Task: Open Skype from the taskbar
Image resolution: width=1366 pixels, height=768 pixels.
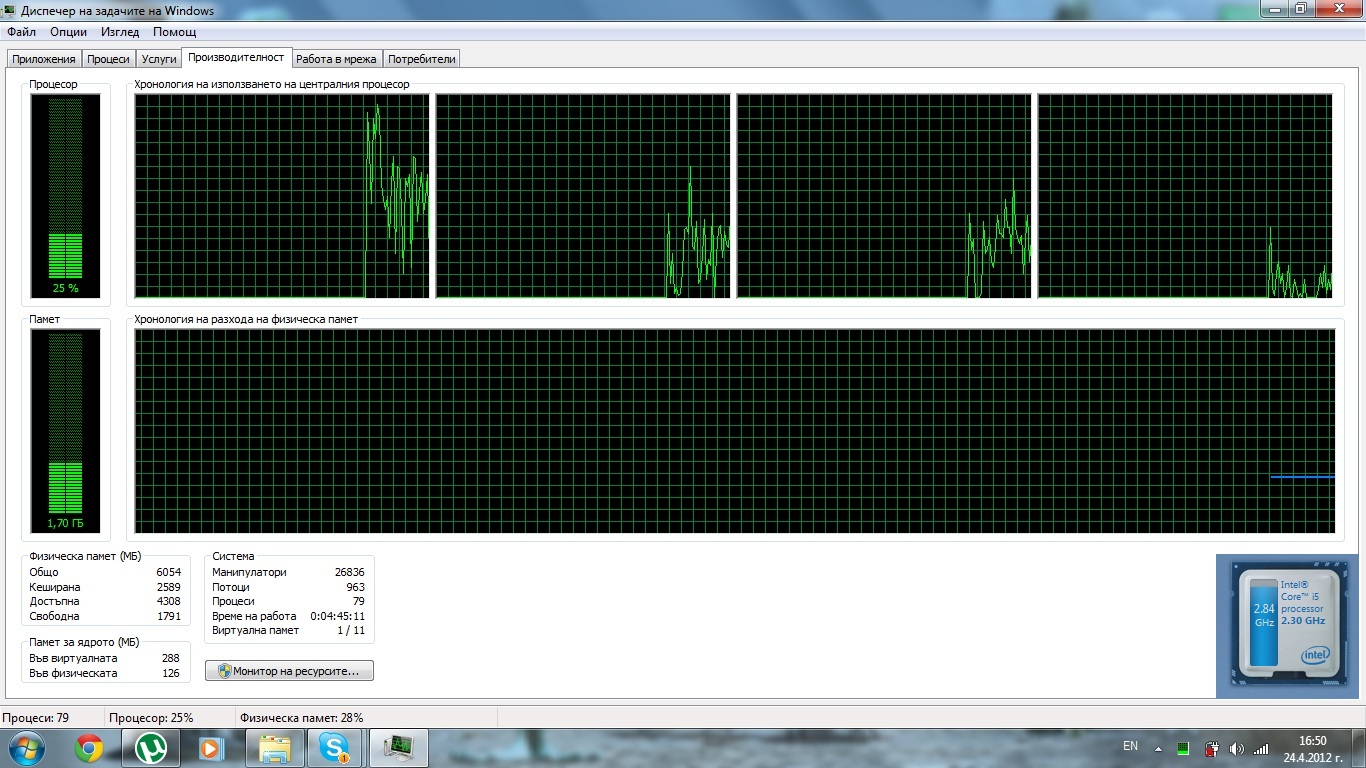Action: (x=335, y=748)
